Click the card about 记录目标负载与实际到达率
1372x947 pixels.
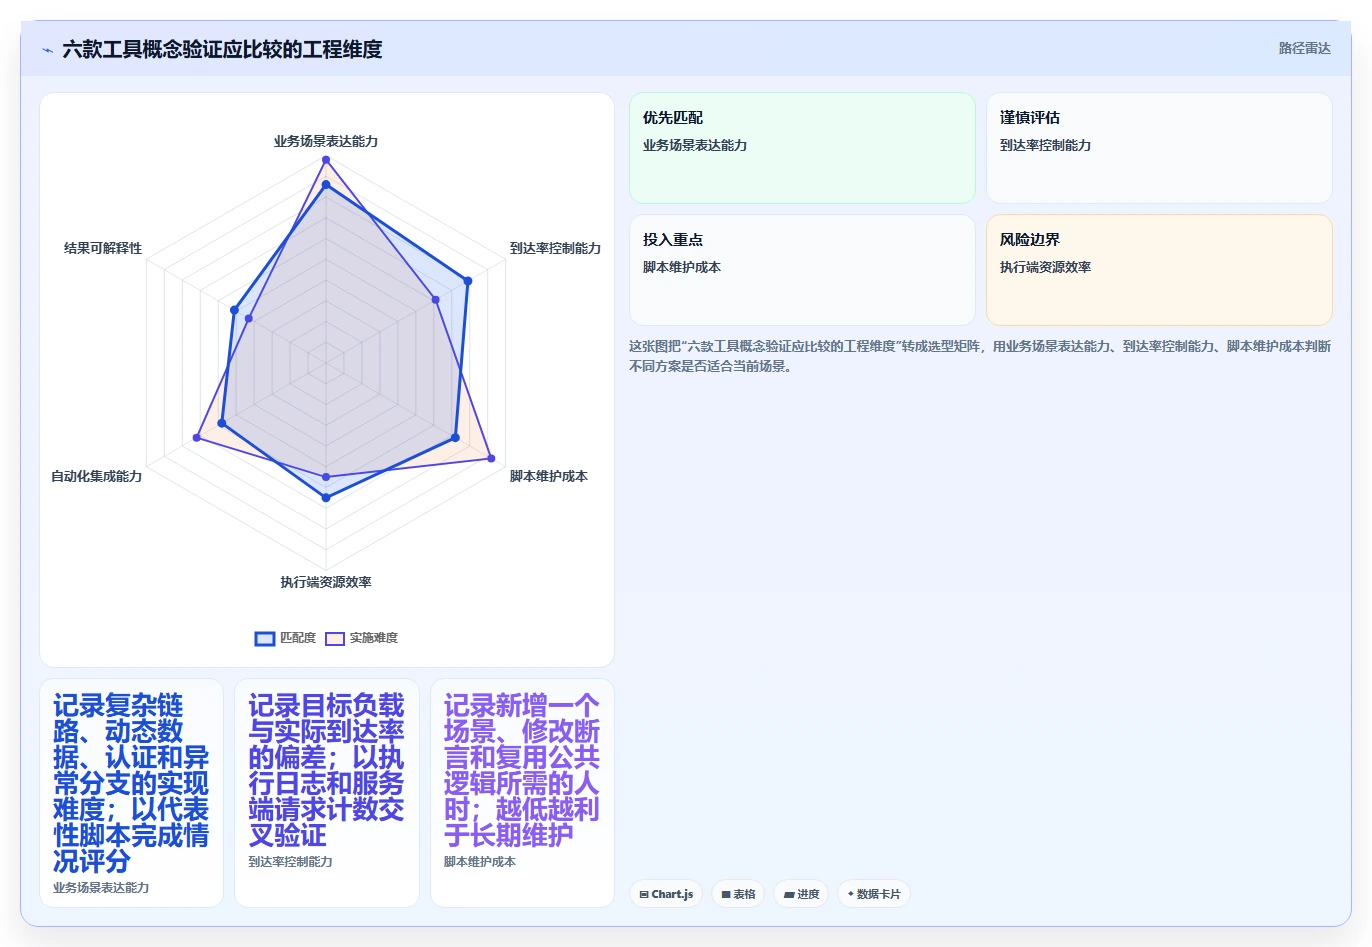point(327,793)
